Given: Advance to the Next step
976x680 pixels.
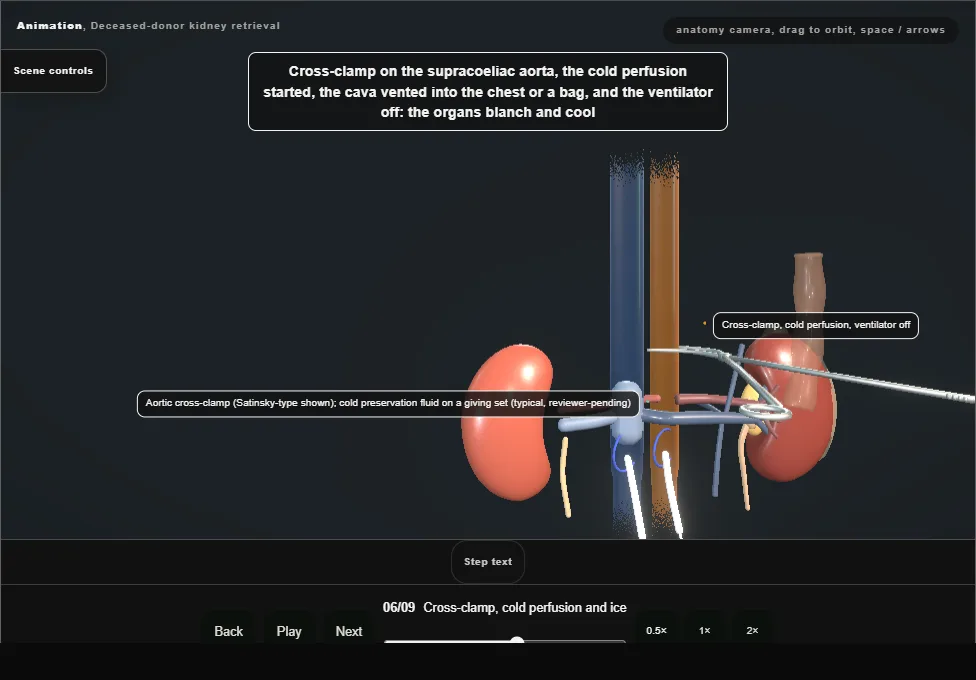Looking at the screenshot, I should coord(349,631).
